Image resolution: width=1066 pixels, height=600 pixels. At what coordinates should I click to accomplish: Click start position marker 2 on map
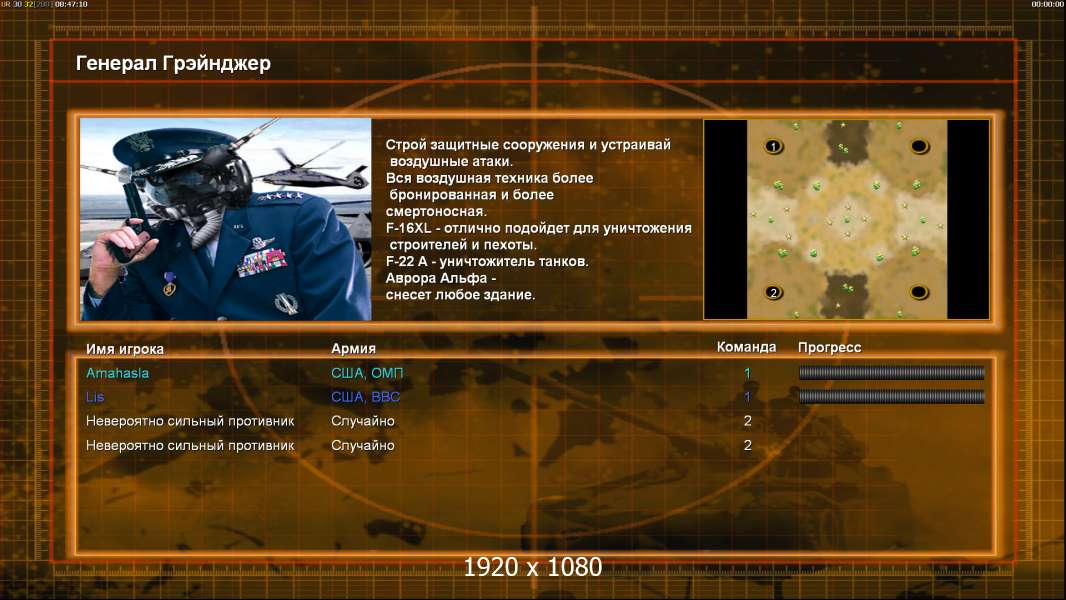773,293
